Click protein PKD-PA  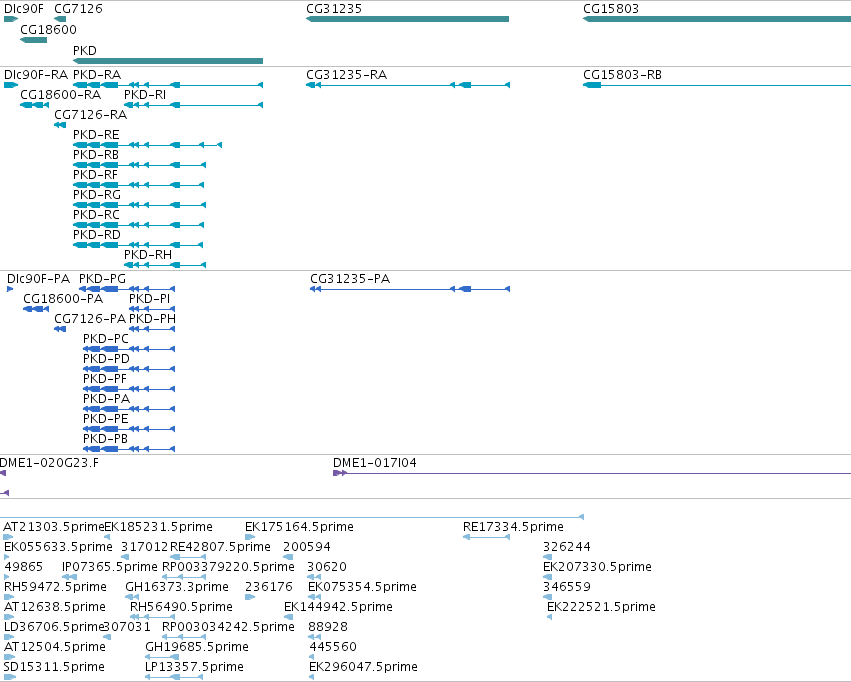pos(129,409)
